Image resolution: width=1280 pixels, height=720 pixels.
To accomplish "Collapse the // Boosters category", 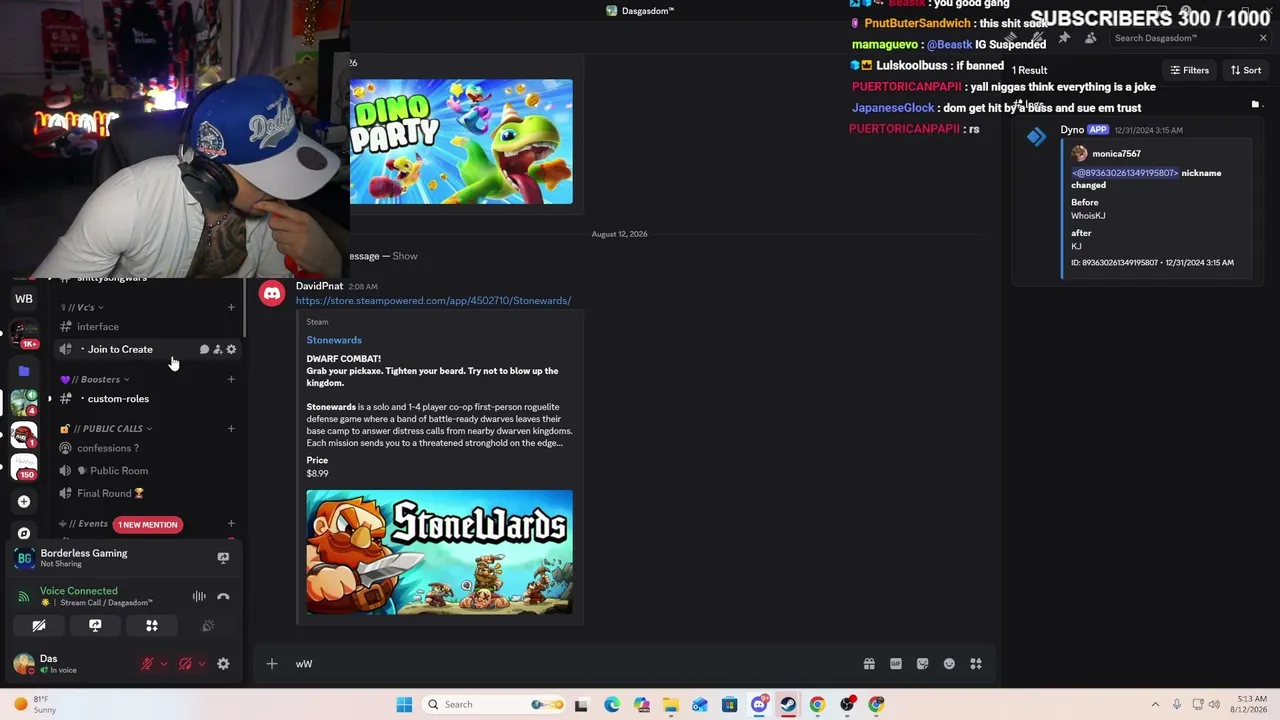I will (95, 379).
